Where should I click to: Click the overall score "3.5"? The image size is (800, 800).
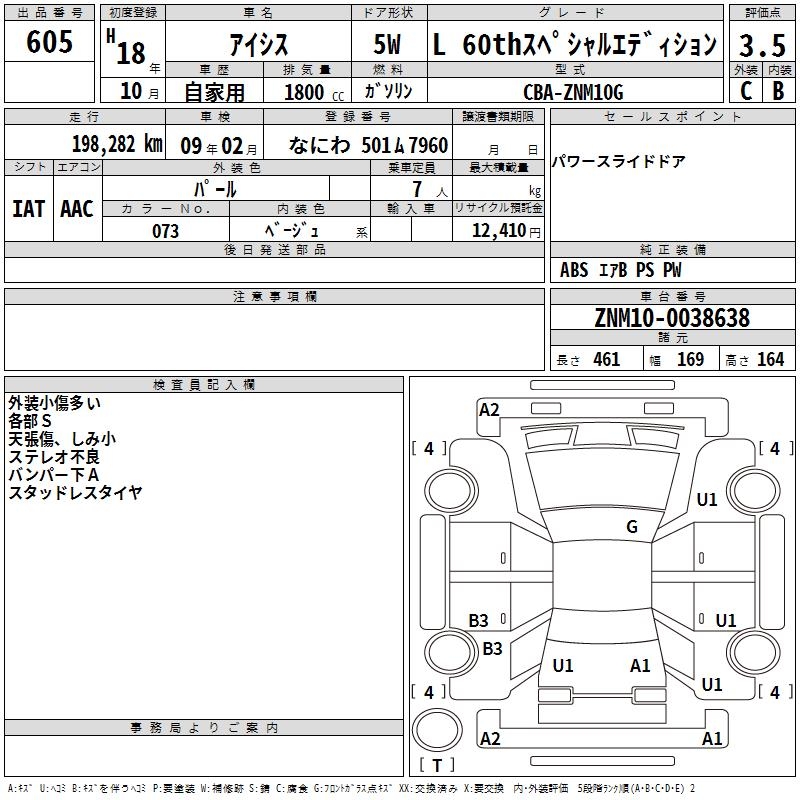coord(762,45)
